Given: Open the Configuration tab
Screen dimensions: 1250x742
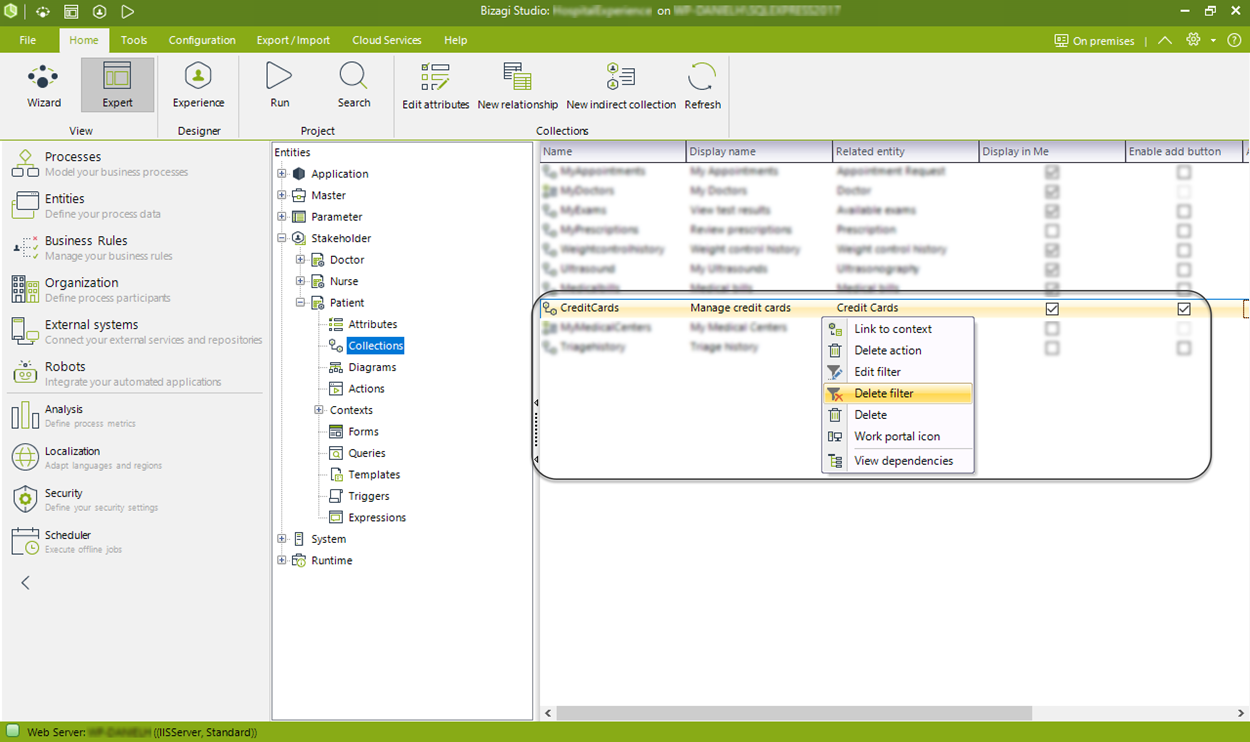Looking at the screenshot, I should 202,40.
